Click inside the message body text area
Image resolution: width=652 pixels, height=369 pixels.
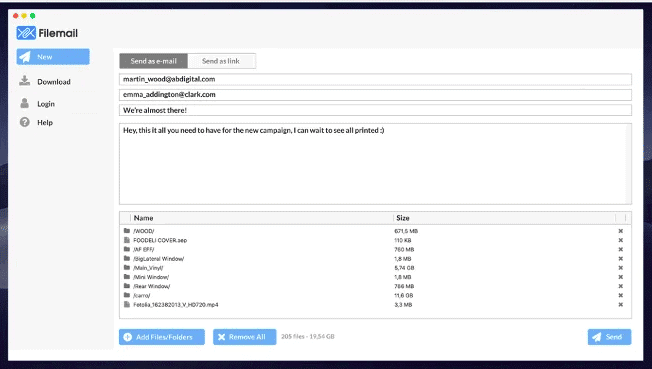[x=373, y=163]
